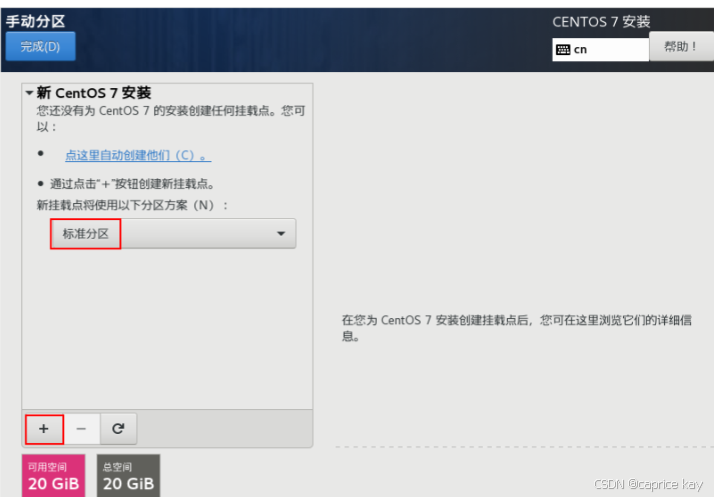Click the 帮助! help button
The height and width of the screenshot is (497, 719).
681,46
